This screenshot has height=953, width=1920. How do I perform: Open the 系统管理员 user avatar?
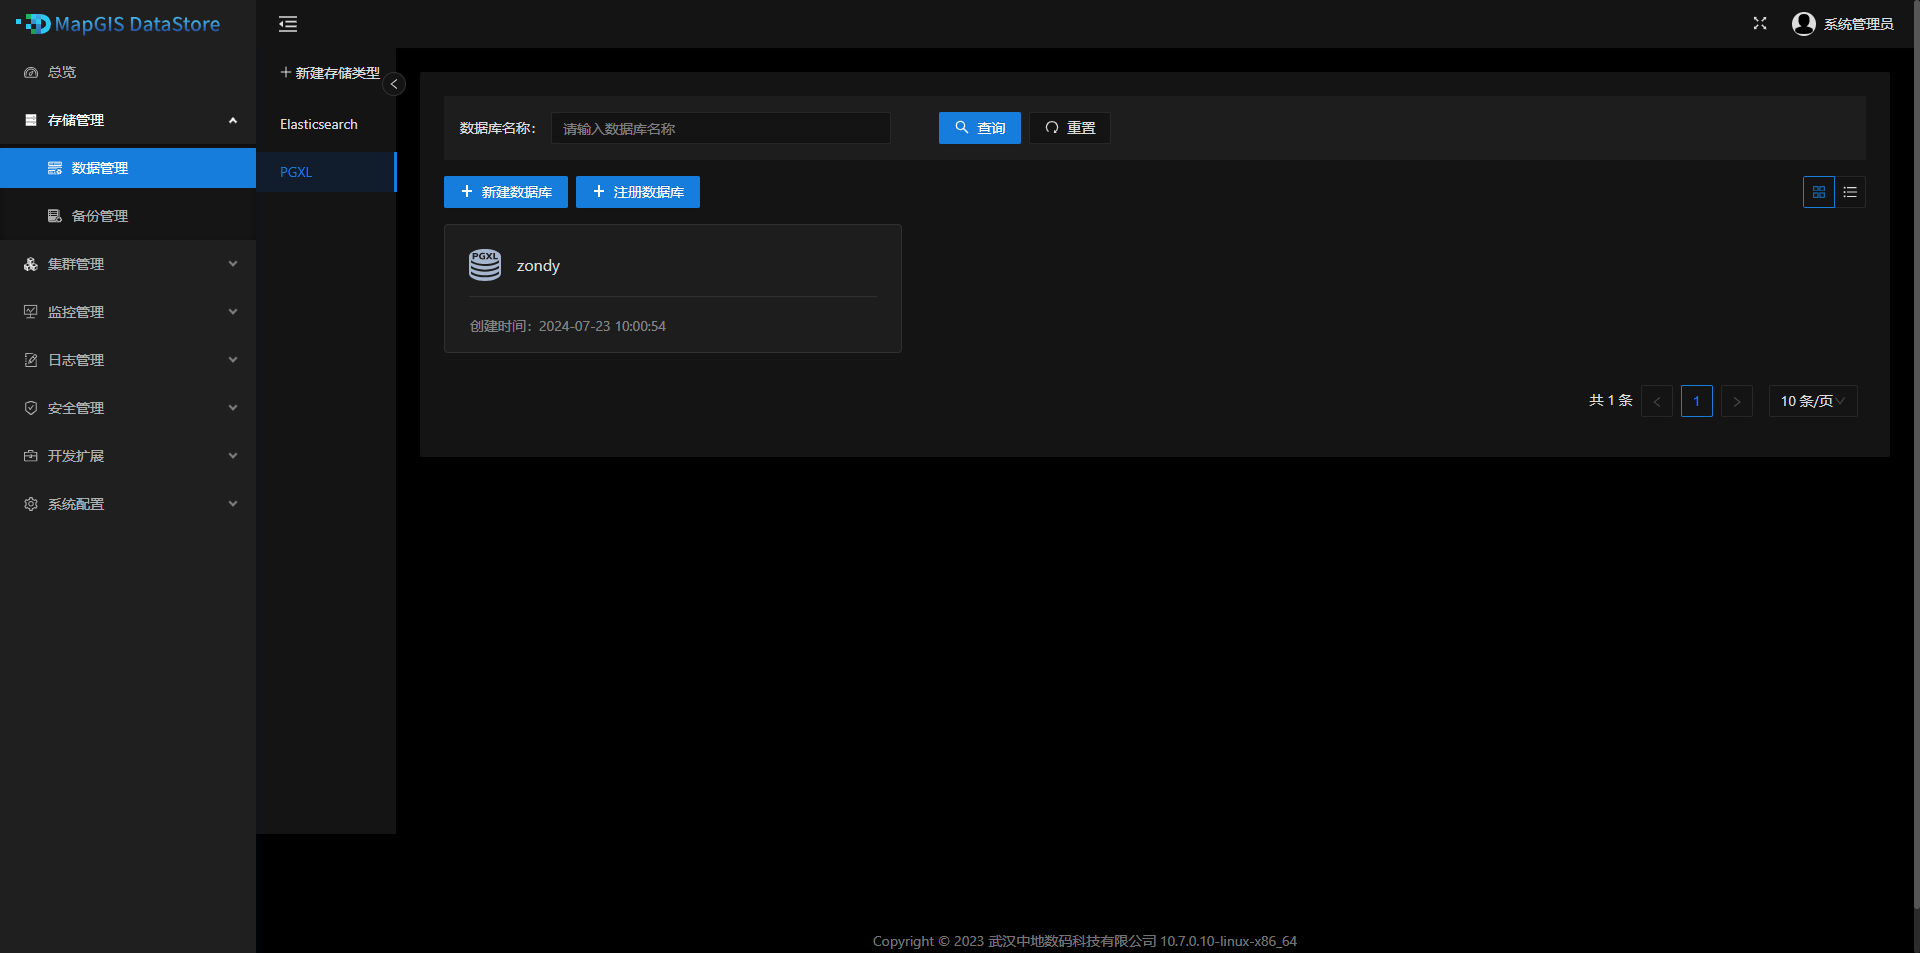coord(1804,24)
